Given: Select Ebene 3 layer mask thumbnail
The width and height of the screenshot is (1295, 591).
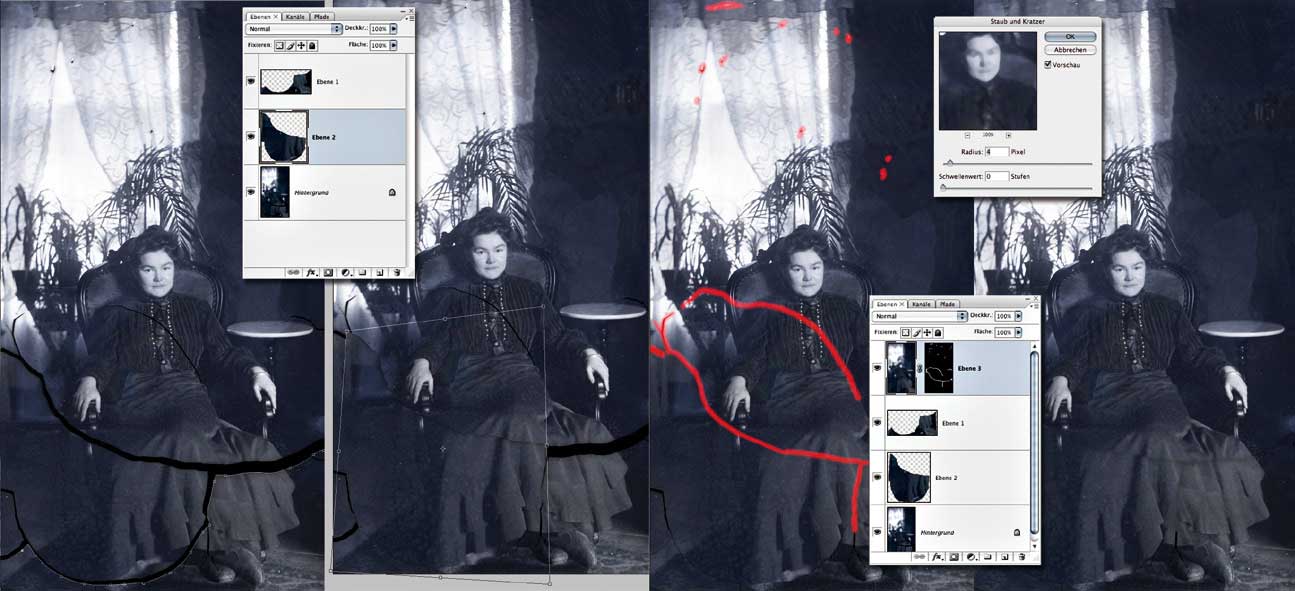Looking at the screenshot, I should 939,368.
